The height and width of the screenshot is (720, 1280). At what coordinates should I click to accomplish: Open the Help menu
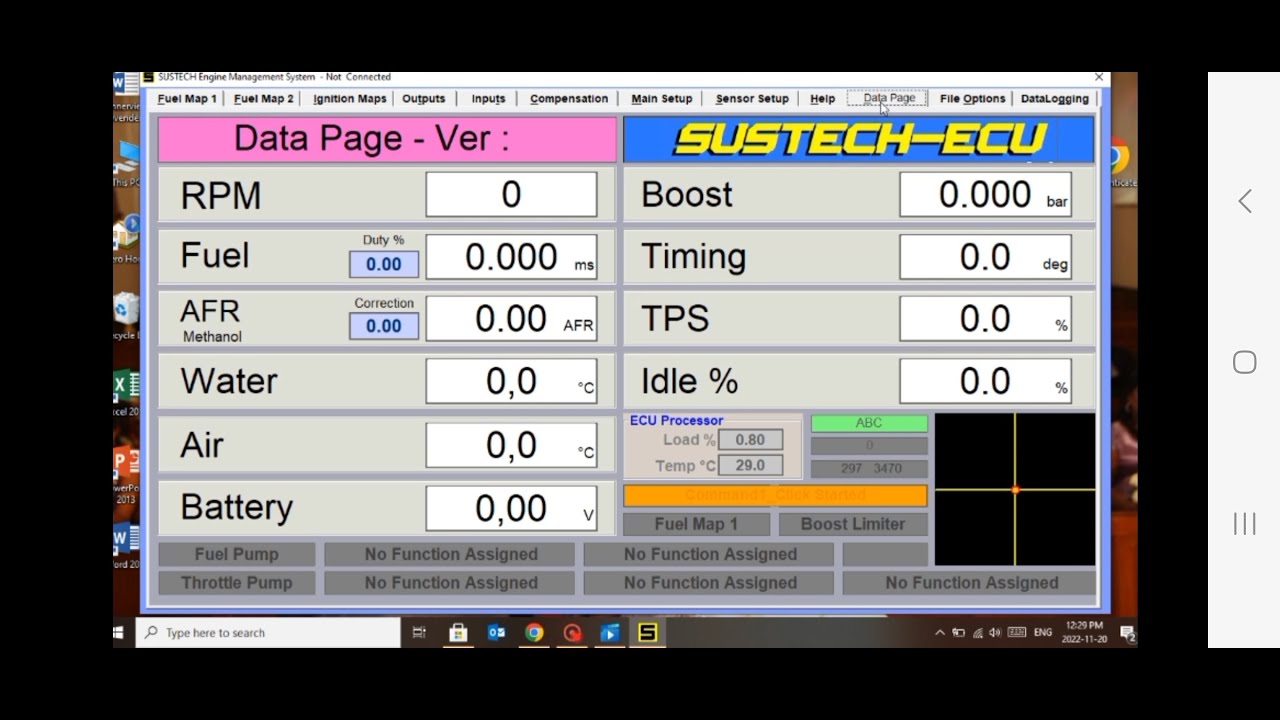[x=822, y=99]
